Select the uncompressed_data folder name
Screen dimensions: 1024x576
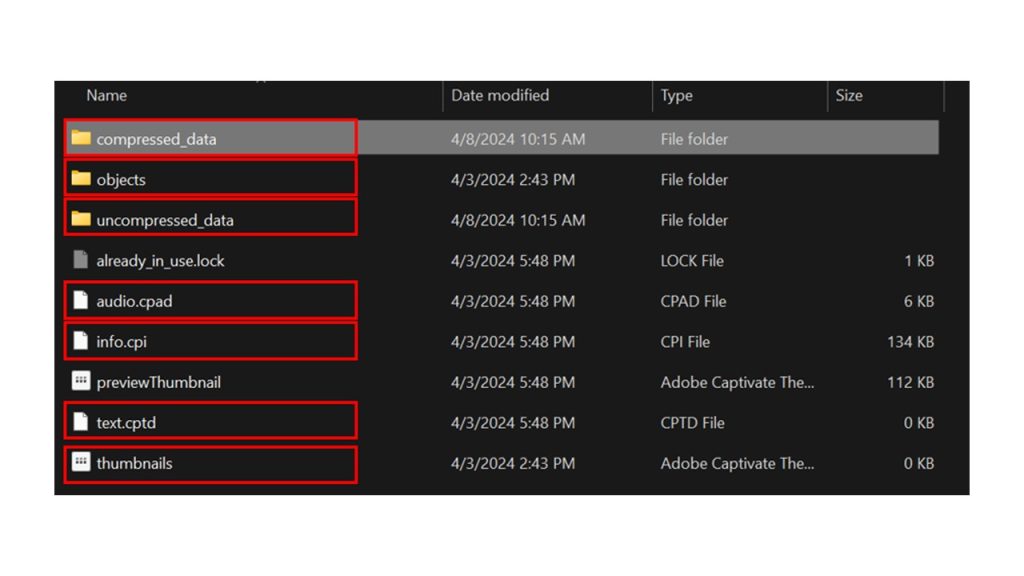(x=165, y=220)
